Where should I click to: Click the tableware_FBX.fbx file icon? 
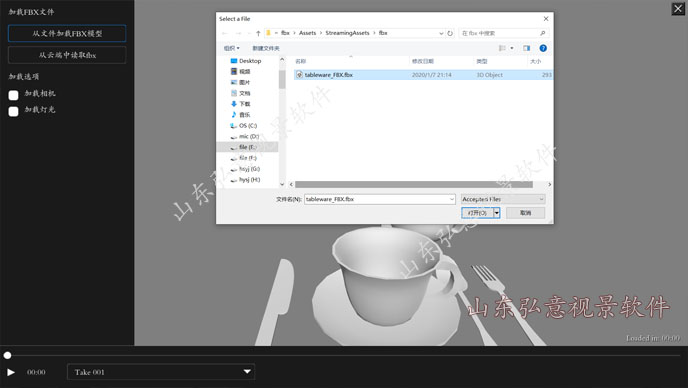299,75
